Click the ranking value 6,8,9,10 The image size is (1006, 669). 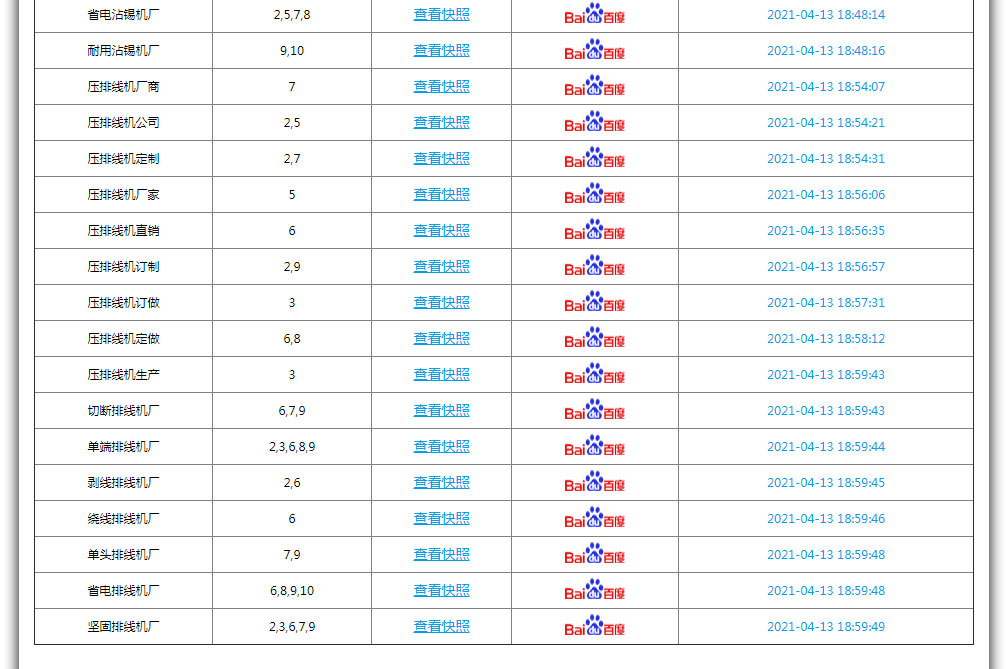(x=292, y=589)
